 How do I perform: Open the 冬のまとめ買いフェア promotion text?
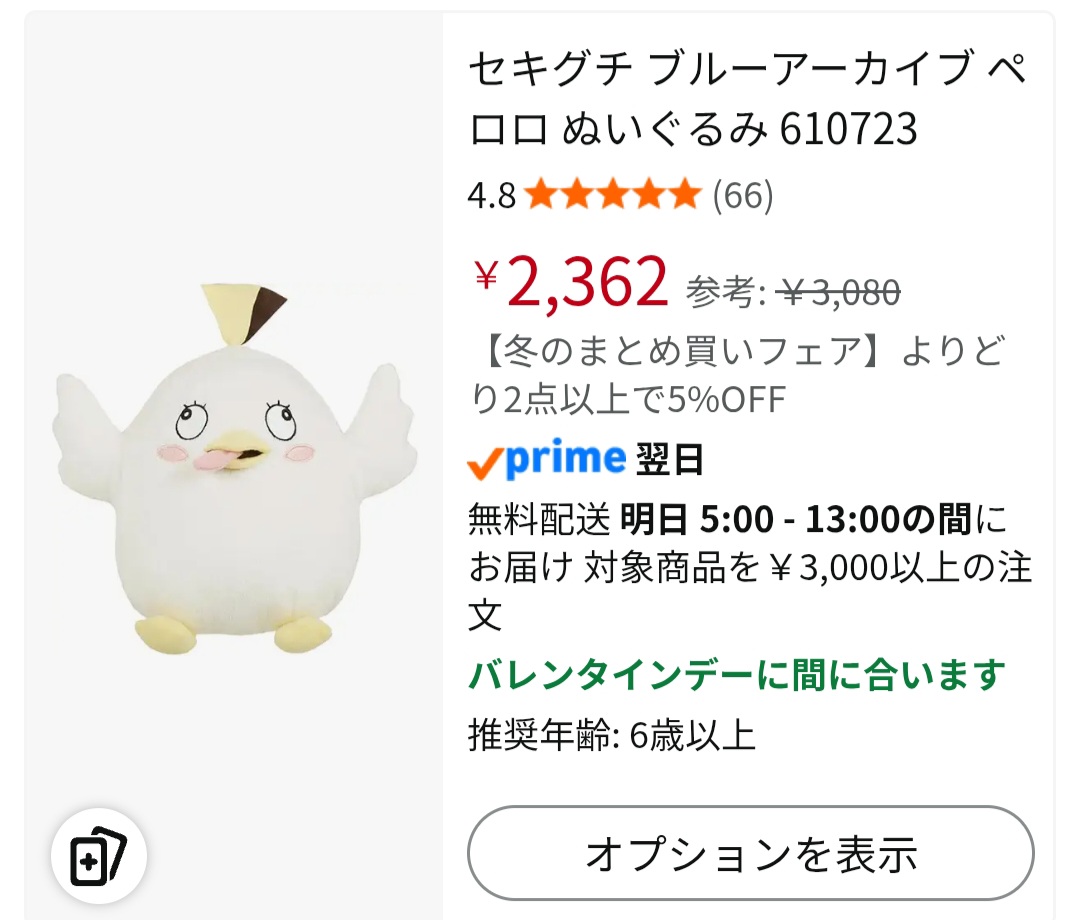[x=737, y=375]
